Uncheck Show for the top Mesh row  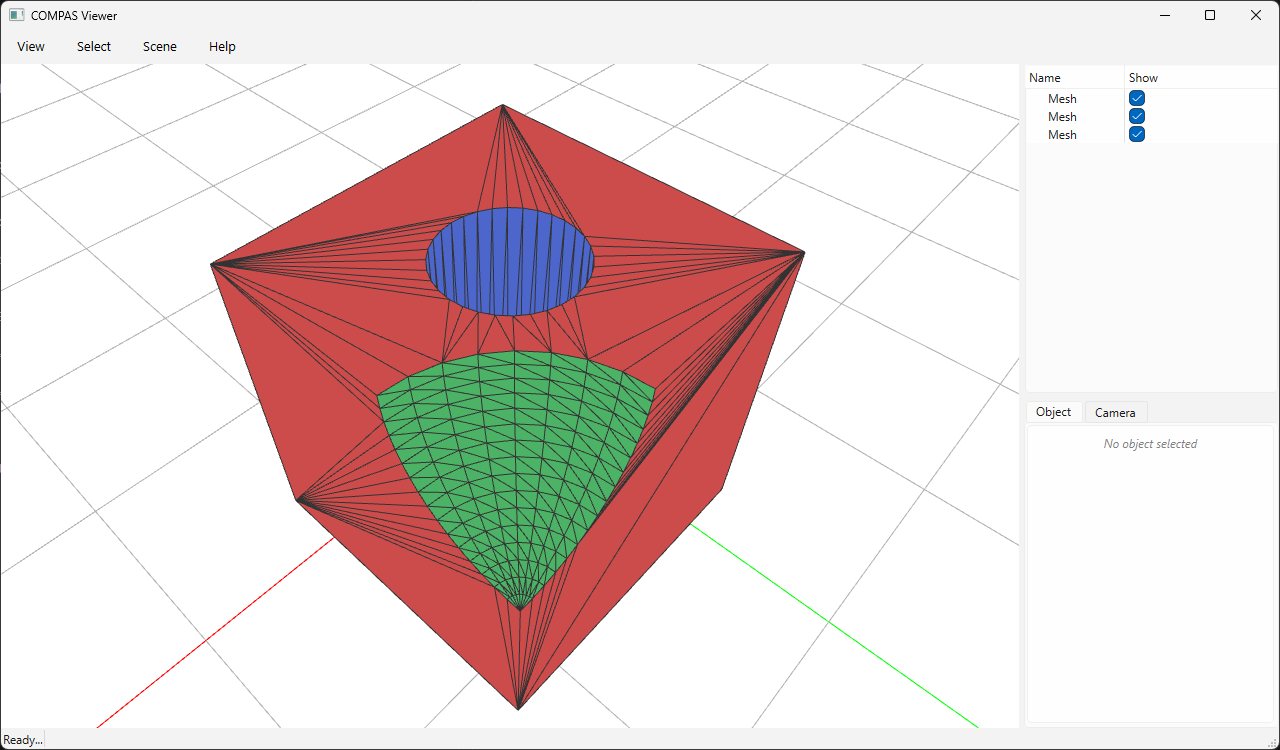coord(1137,98)
